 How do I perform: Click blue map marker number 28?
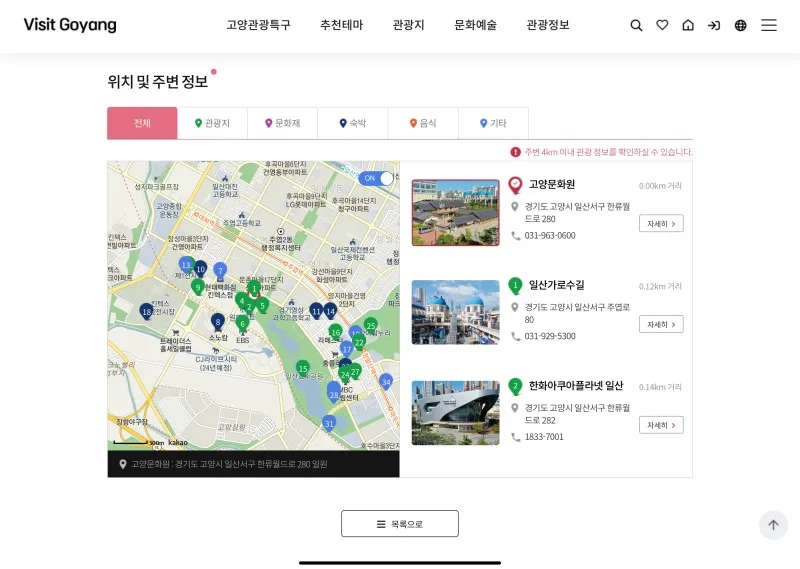tap(334, 395)
